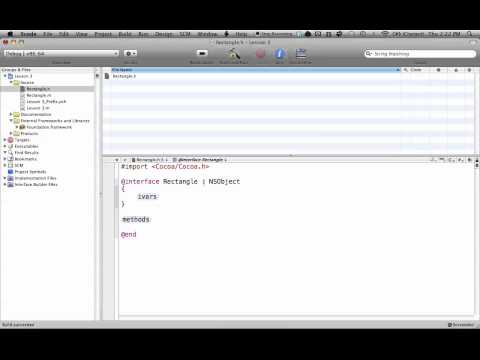This screenshot has height=360, width=480.
Task: Select Implementation Files smart group
Action: tap(35, 178)
